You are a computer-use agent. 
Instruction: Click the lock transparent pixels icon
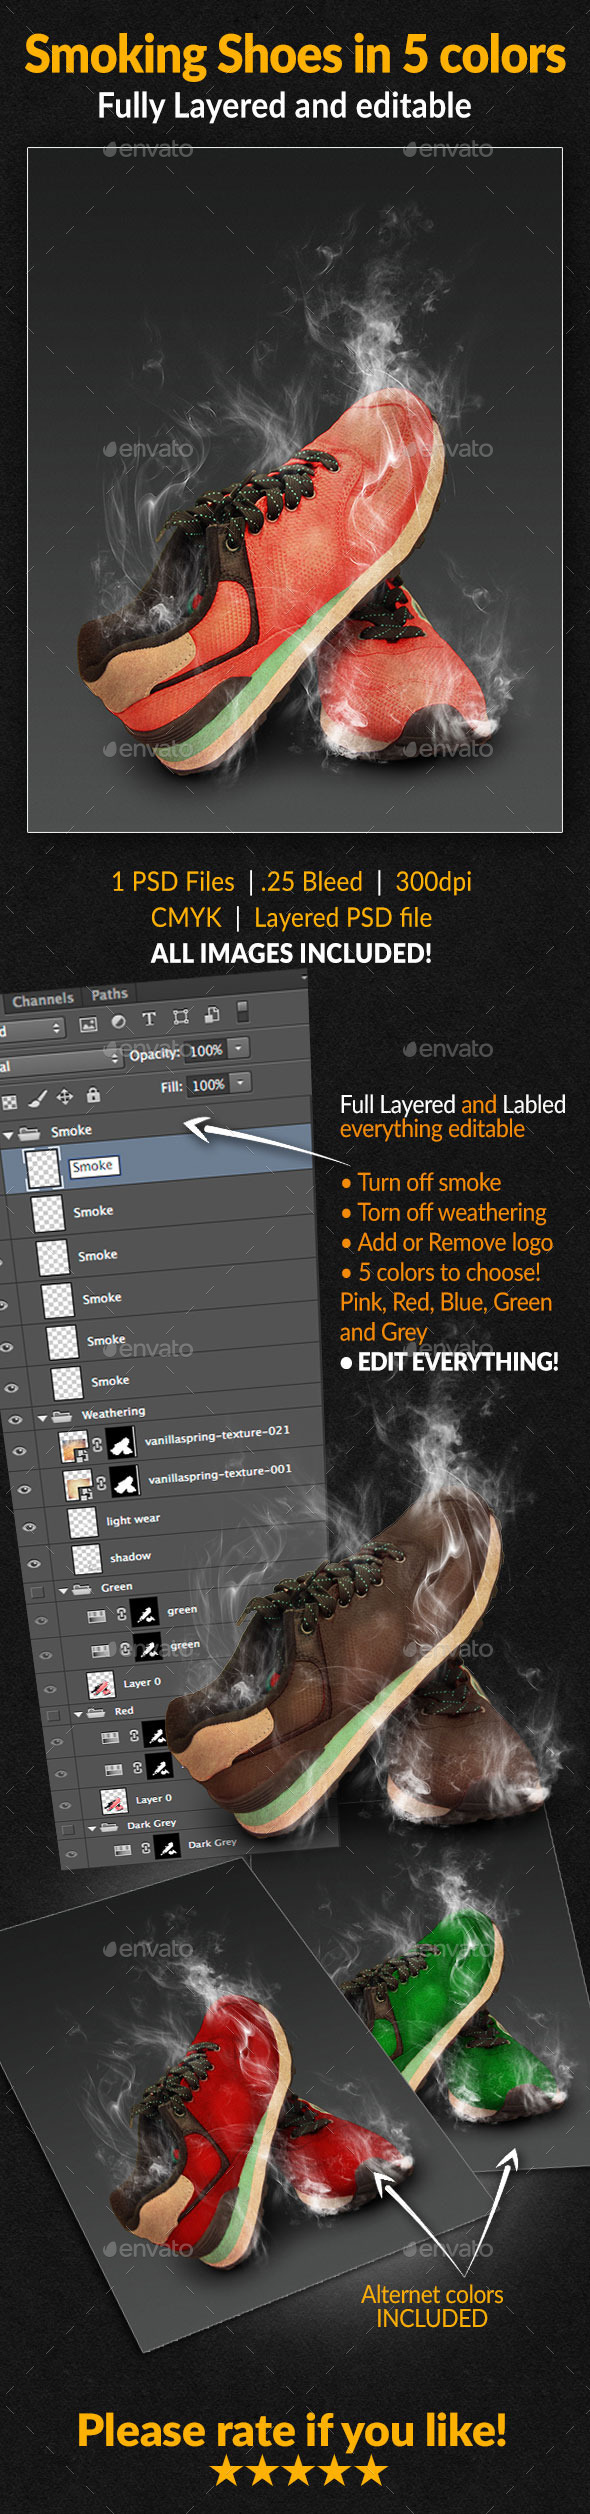(x=9, y=1102)
